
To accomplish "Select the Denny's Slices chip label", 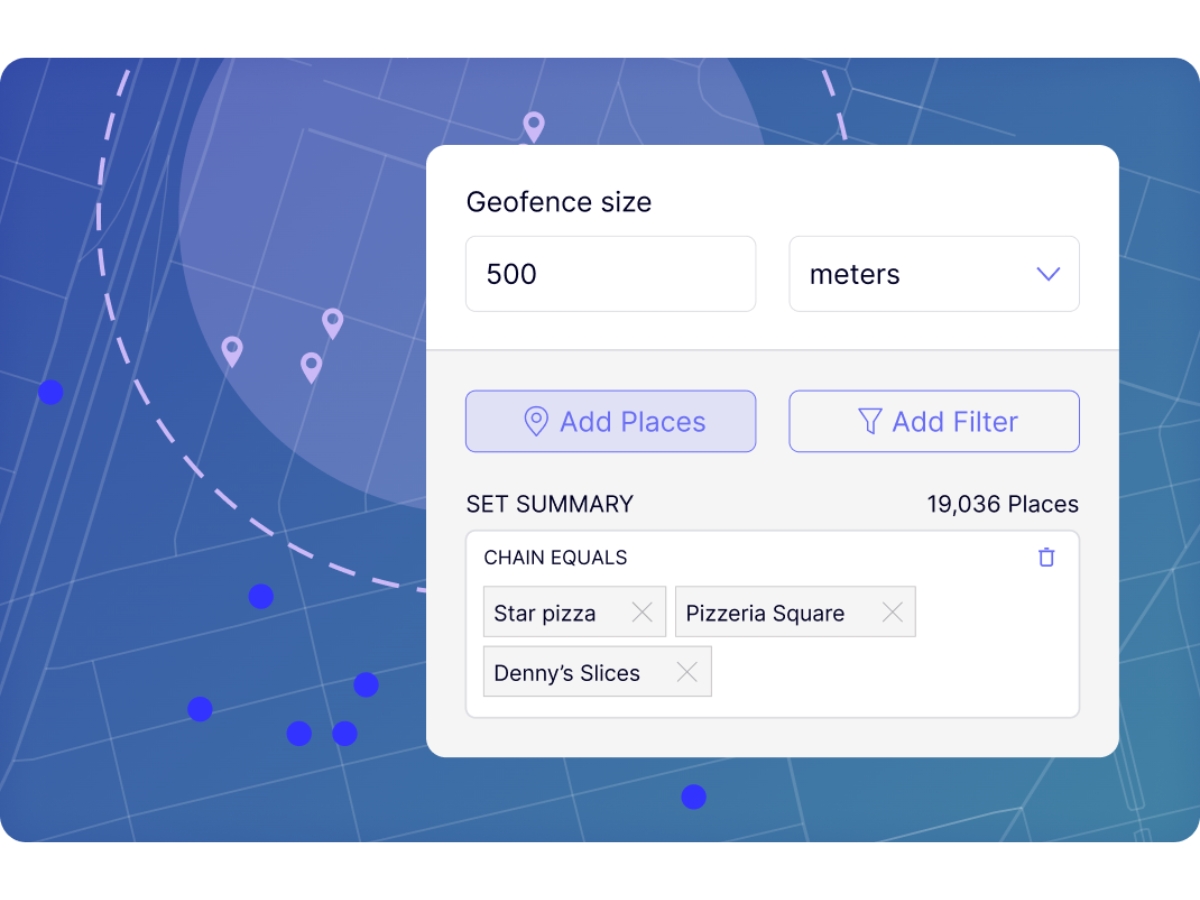I will (x=567, y=673).
